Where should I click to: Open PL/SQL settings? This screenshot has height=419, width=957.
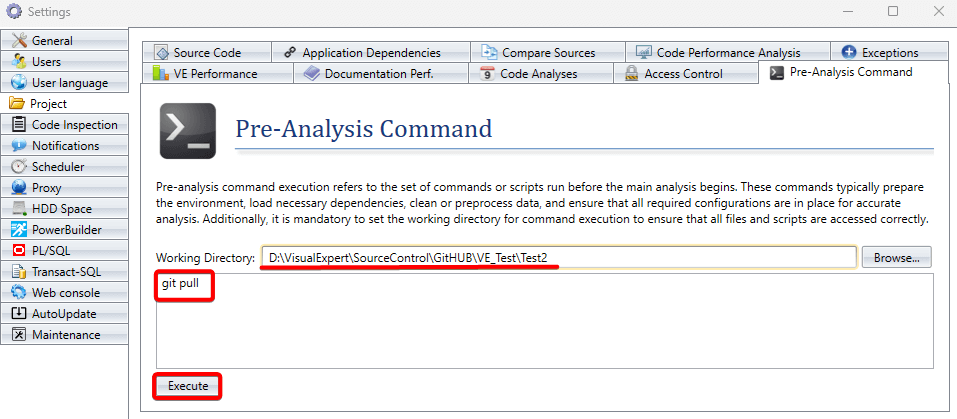(64, 251)
